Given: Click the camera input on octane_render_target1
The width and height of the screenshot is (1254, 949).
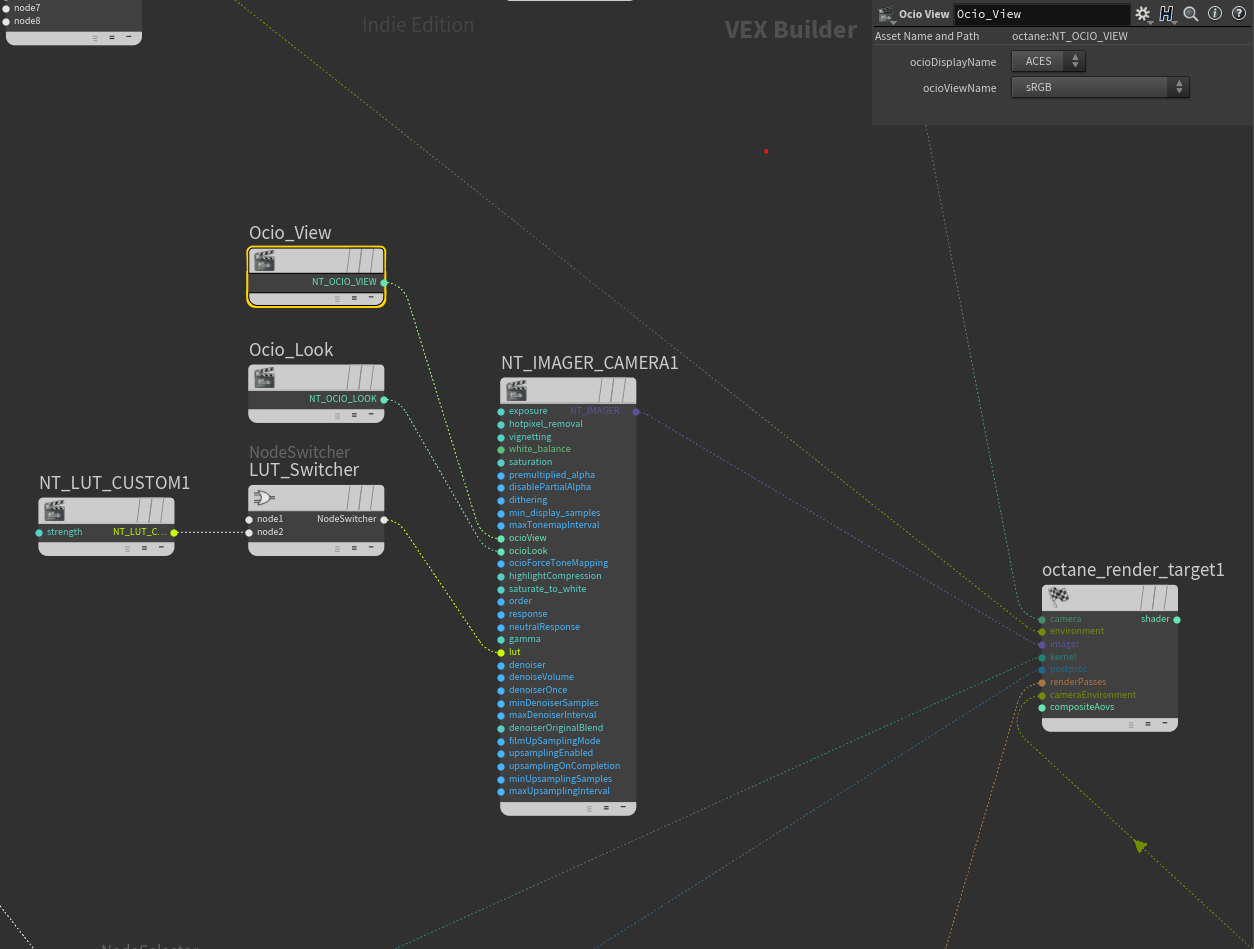Looking at the screenshot, I should pyautogui.click(x=1042, y=619).
